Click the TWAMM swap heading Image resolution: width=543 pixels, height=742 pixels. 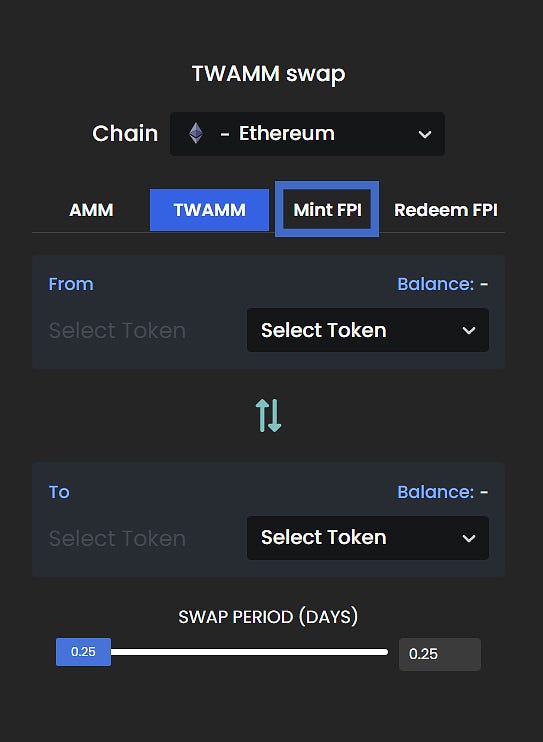[268, 74]
